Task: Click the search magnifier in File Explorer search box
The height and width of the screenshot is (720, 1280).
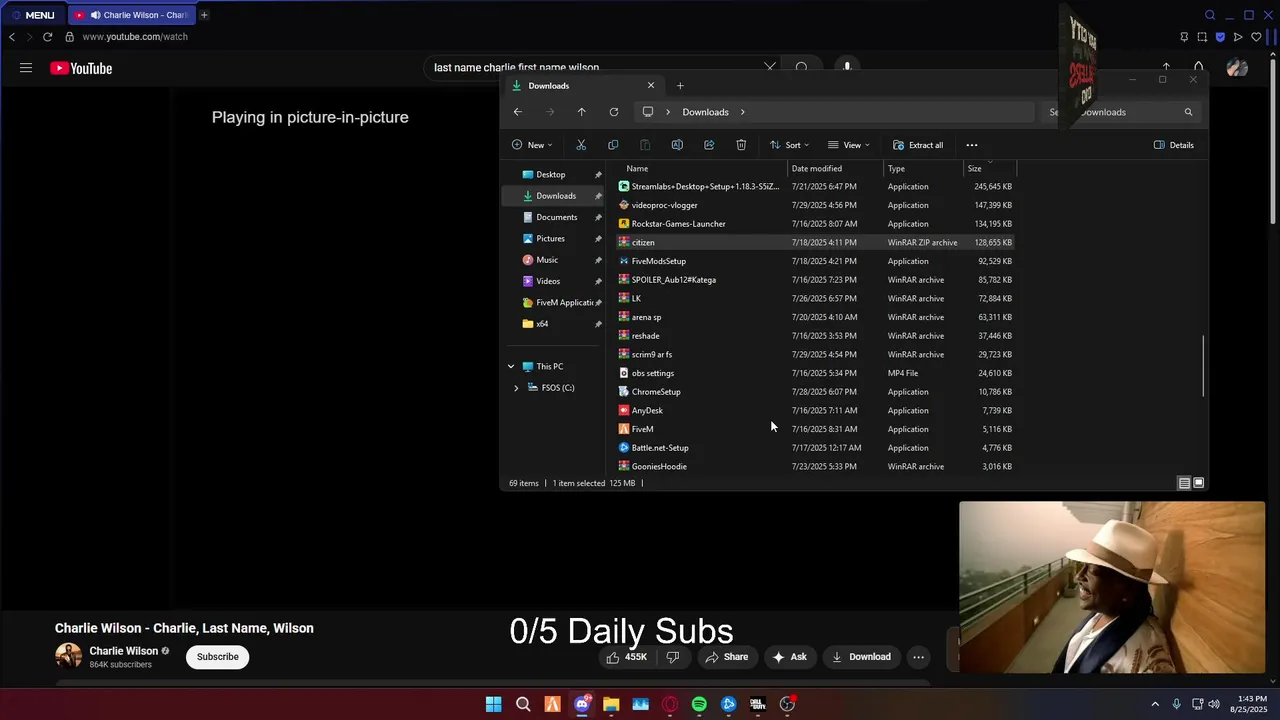Action: (1188, 112)
